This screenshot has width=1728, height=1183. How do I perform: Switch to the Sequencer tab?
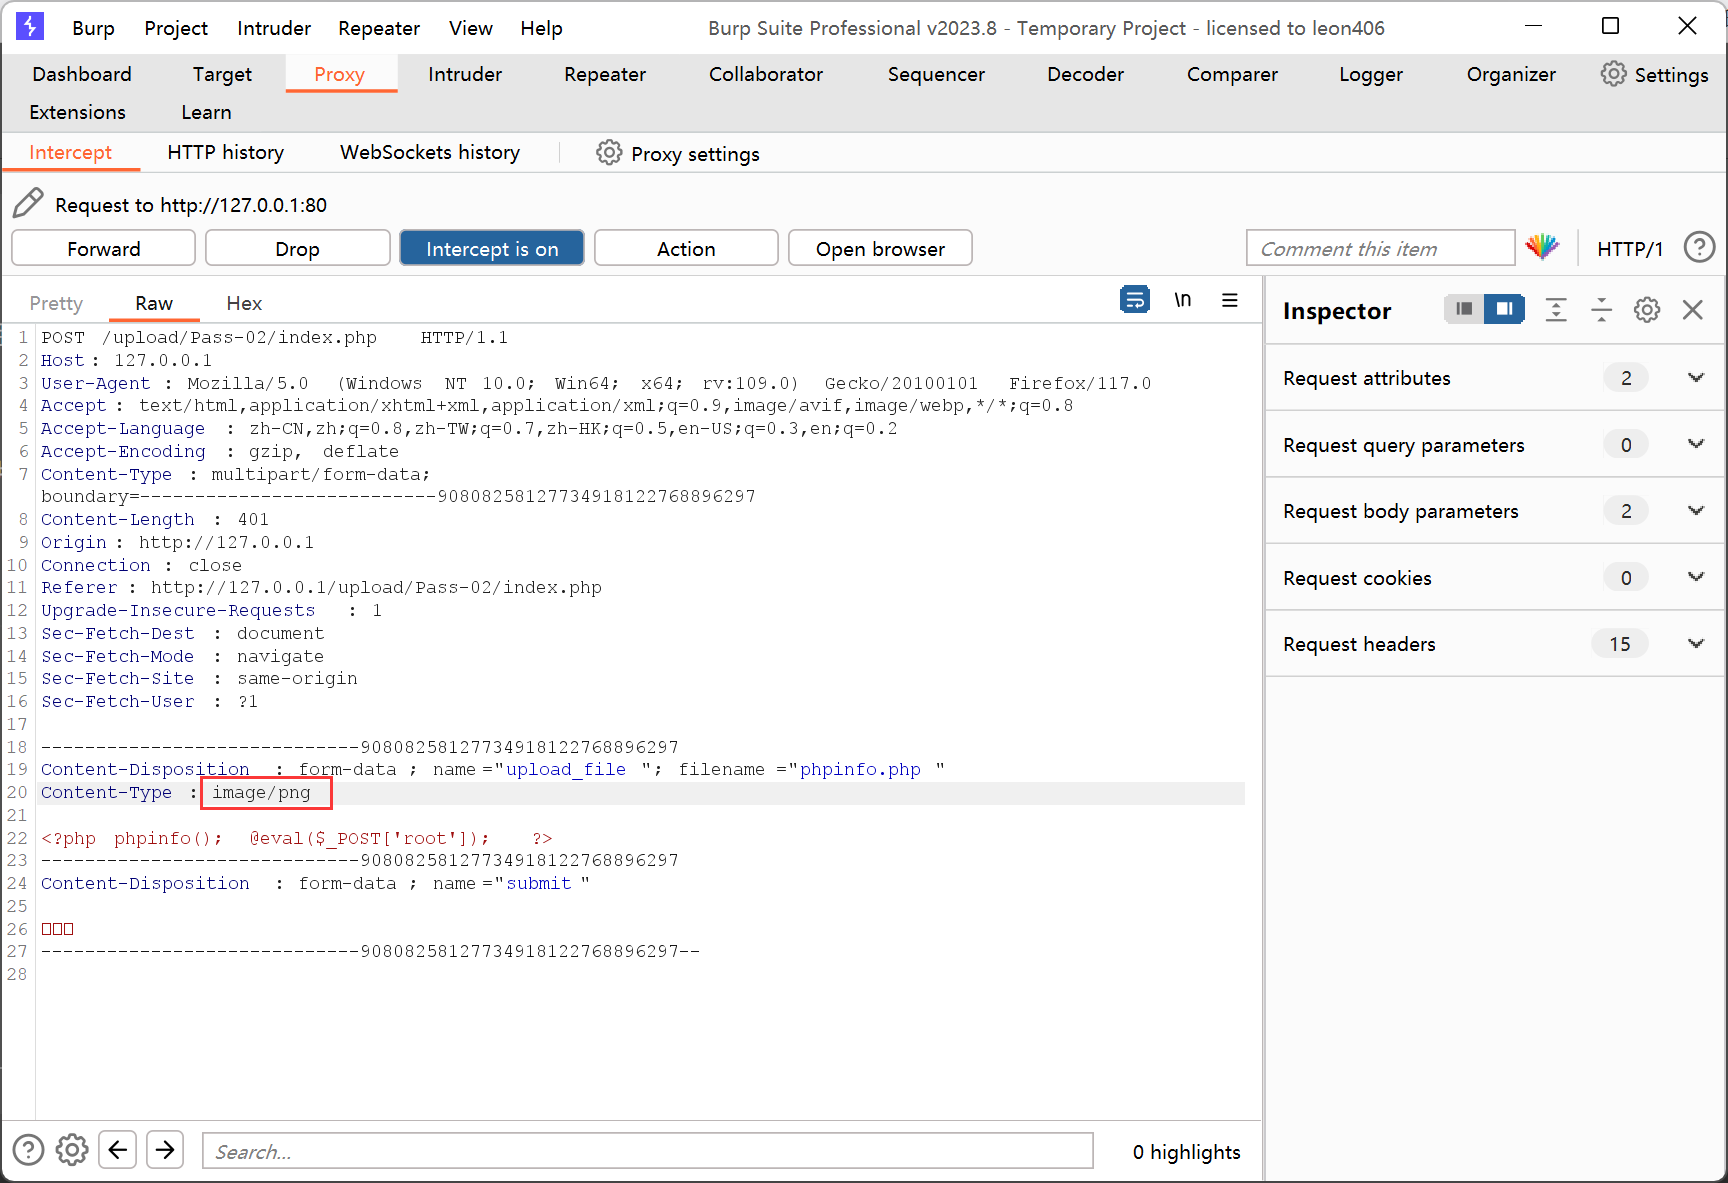(936, 74)
